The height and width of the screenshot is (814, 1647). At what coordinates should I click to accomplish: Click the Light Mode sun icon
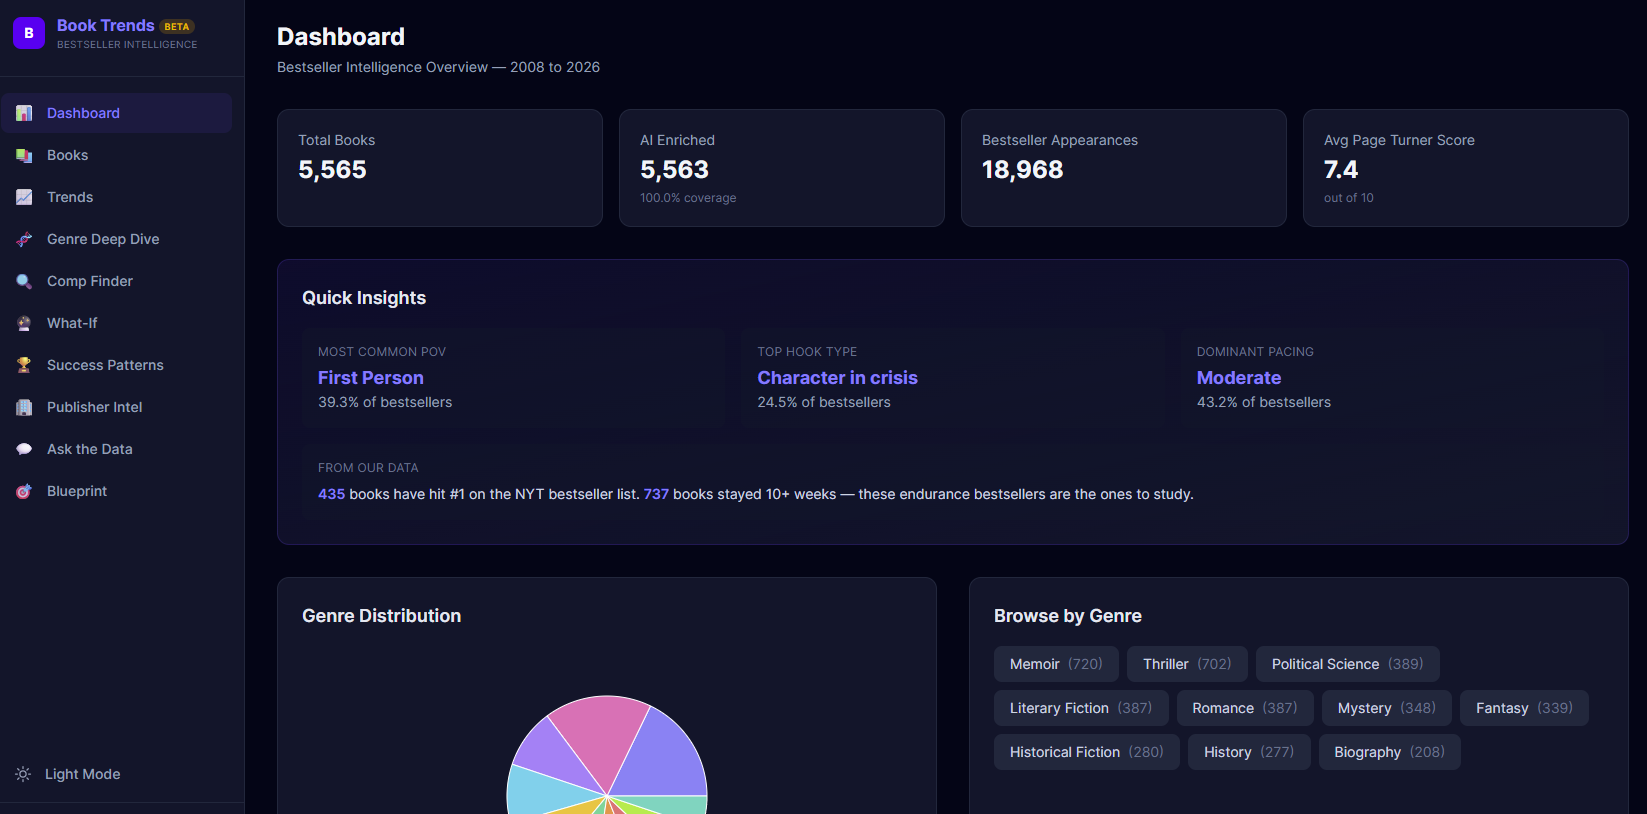click(x=23, y=774)
